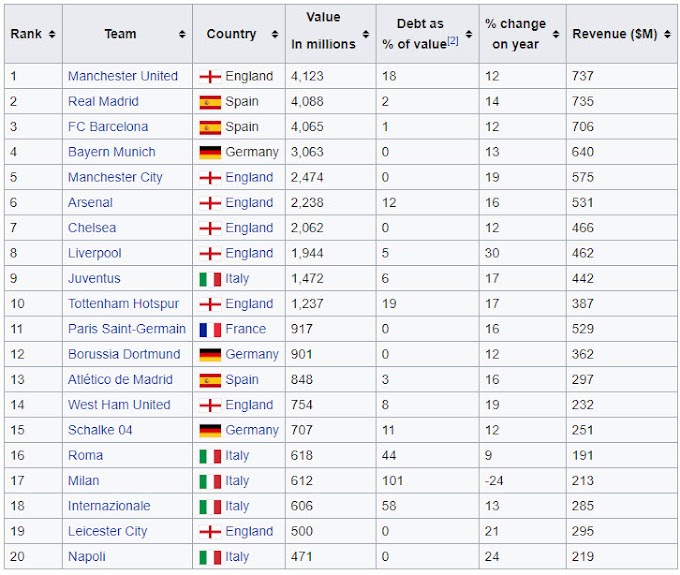The width and height of the screenshot is (680, 575).
Task: Open Italy link in Juventus row
Action: (x=237, y=278)
